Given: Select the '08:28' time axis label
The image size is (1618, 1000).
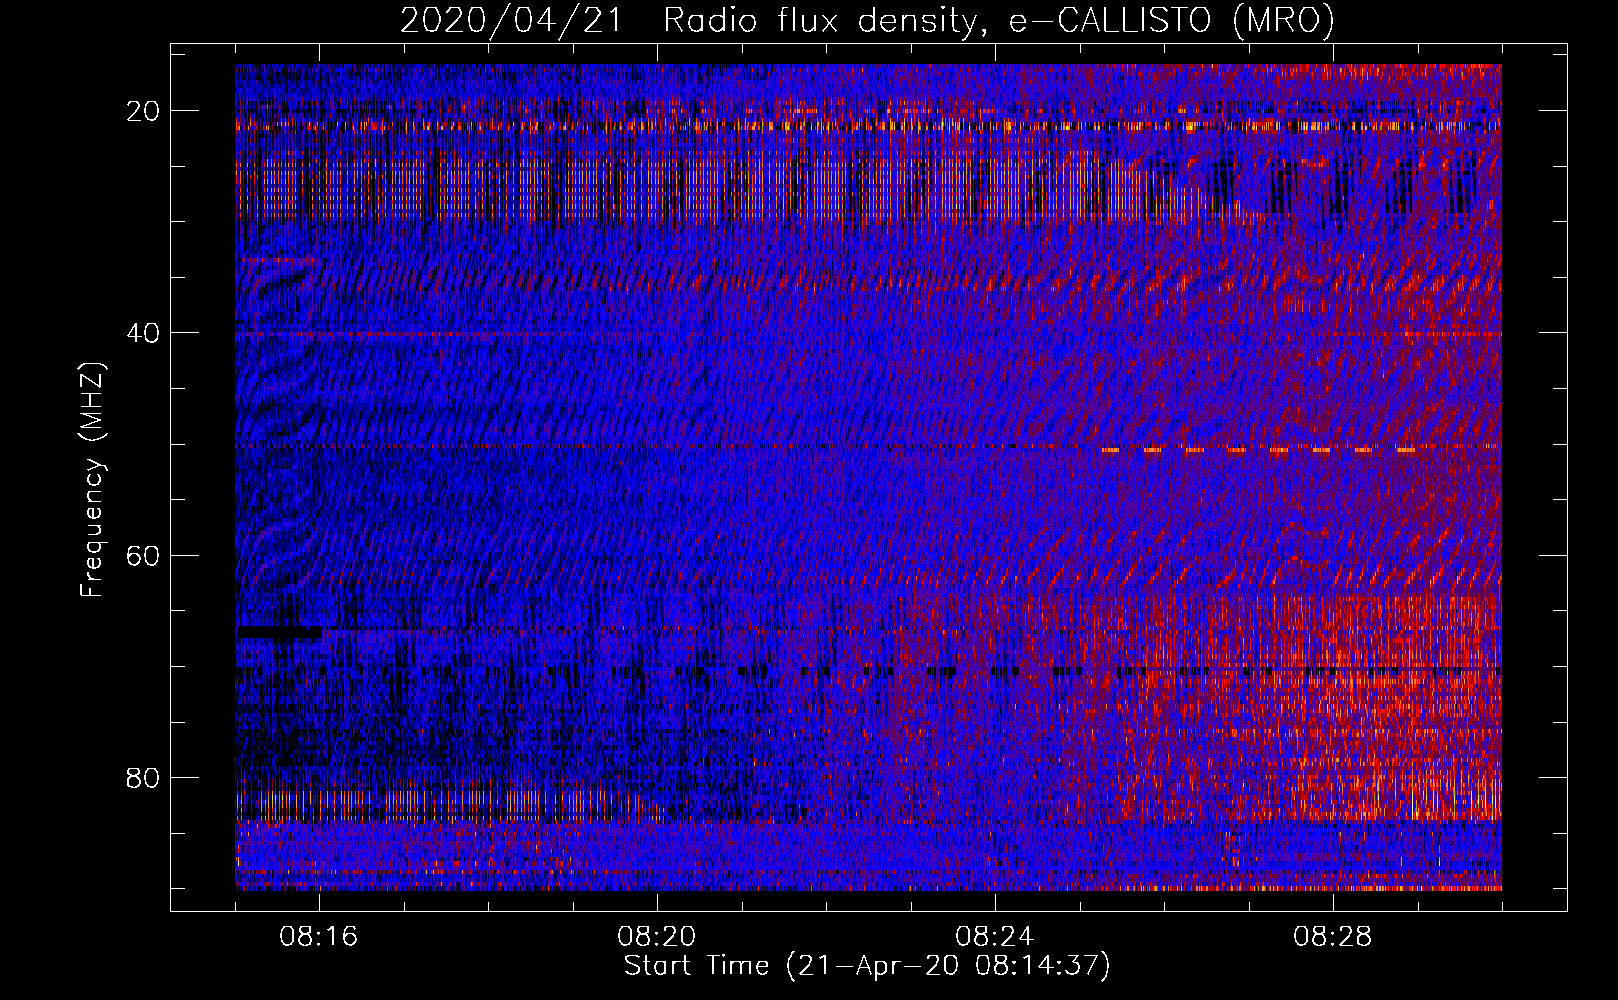Looking at the screenshot, I should pos(1333,937).
